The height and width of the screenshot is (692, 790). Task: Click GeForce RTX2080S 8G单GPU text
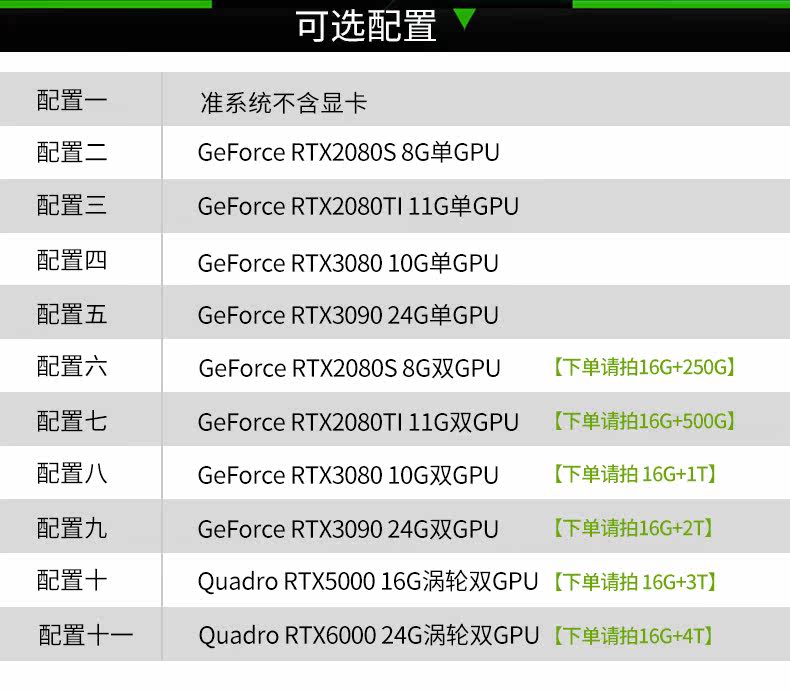tap(349, 153)
